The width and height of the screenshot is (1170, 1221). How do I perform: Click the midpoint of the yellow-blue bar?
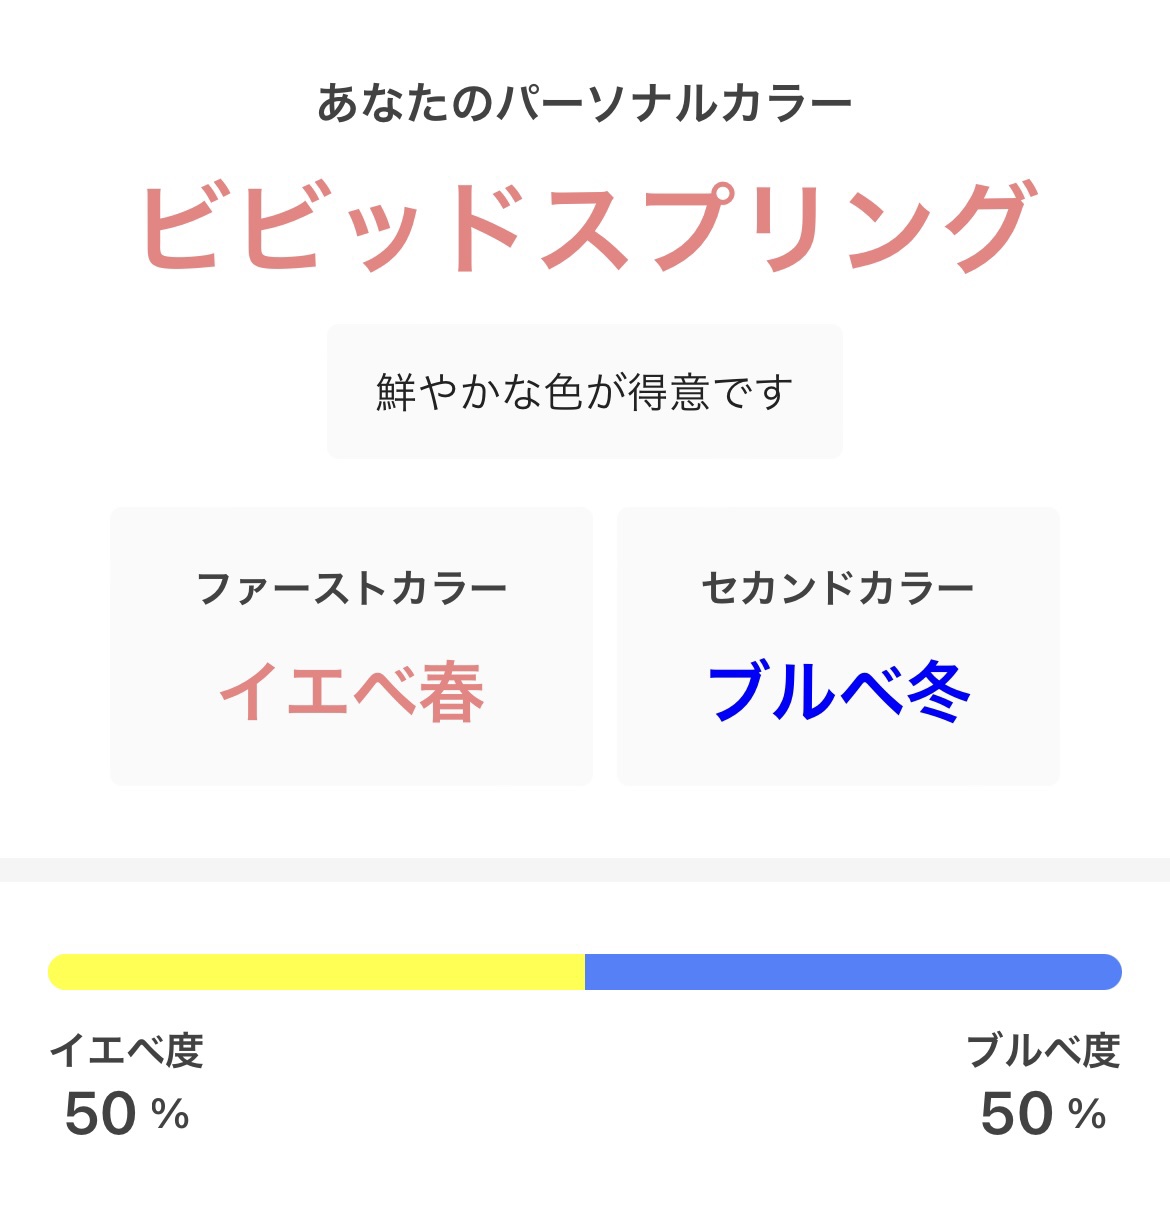(585, 971)
